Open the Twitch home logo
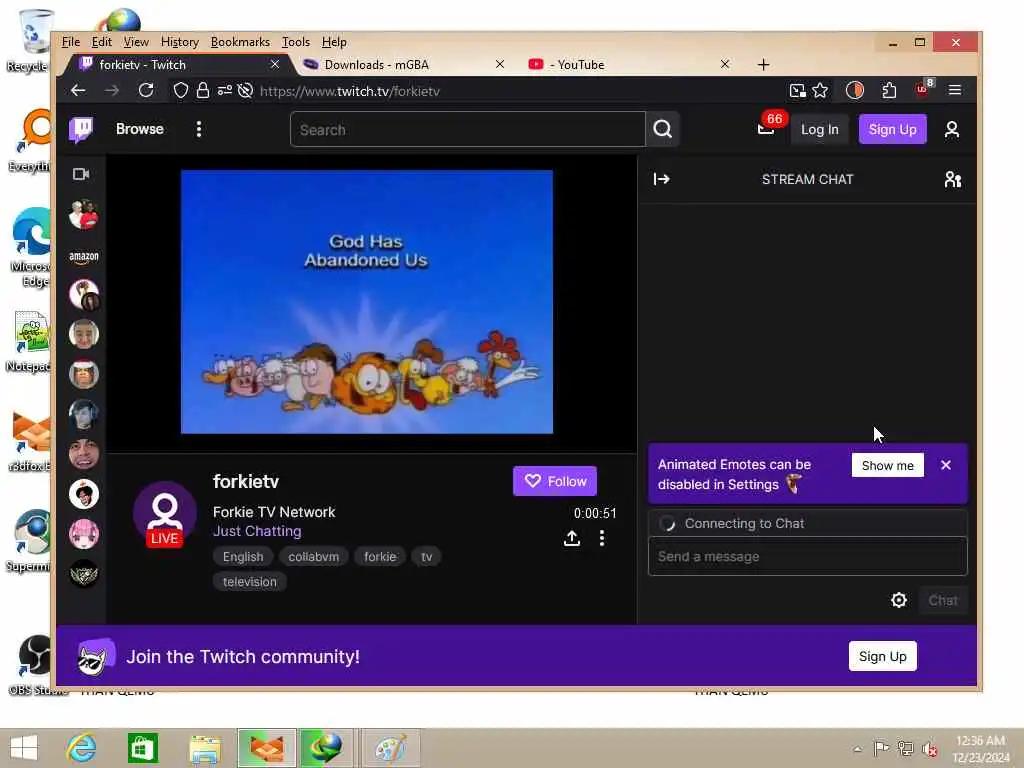 (x=81, y=129)
